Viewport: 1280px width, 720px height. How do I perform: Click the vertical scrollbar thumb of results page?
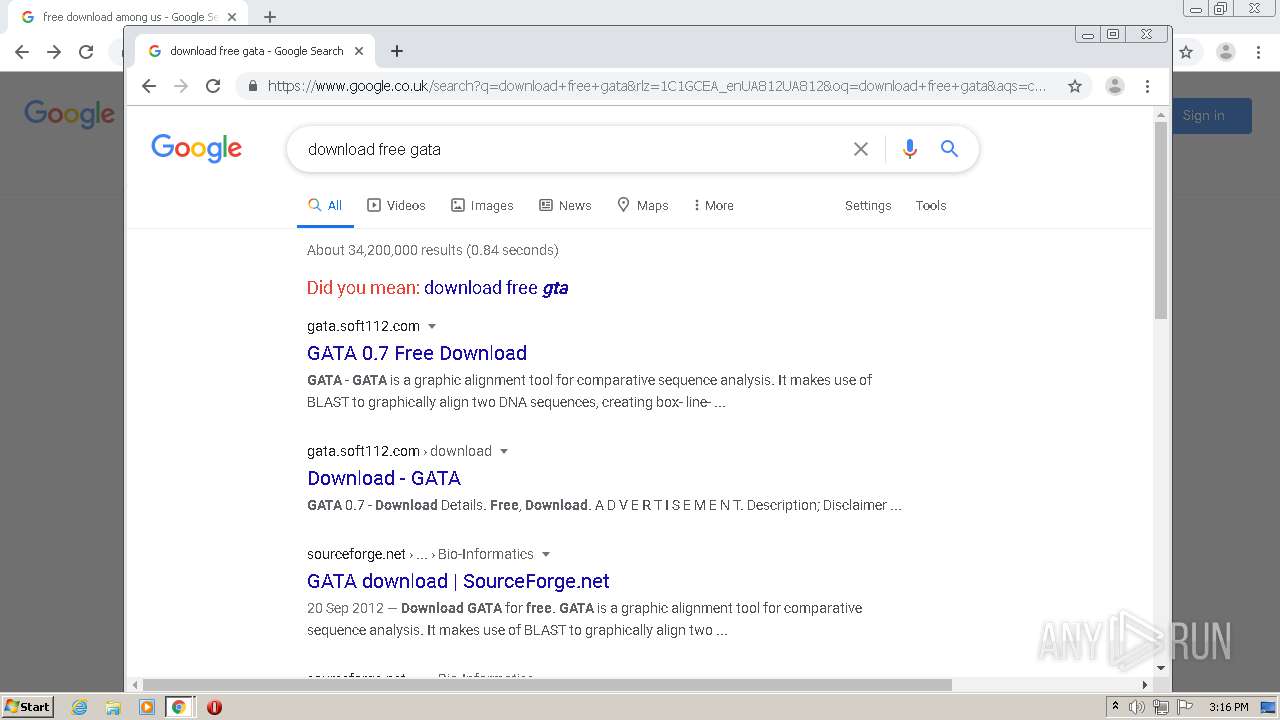[x=1161, y=220]
